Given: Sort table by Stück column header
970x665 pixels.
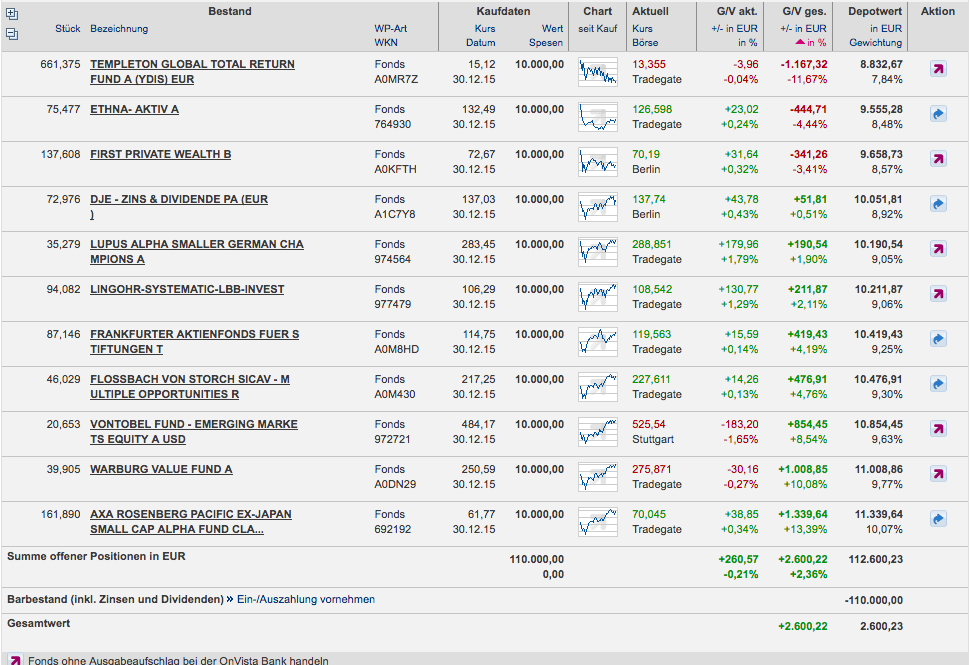Looking at the screenshot, I should click(68, 29).
